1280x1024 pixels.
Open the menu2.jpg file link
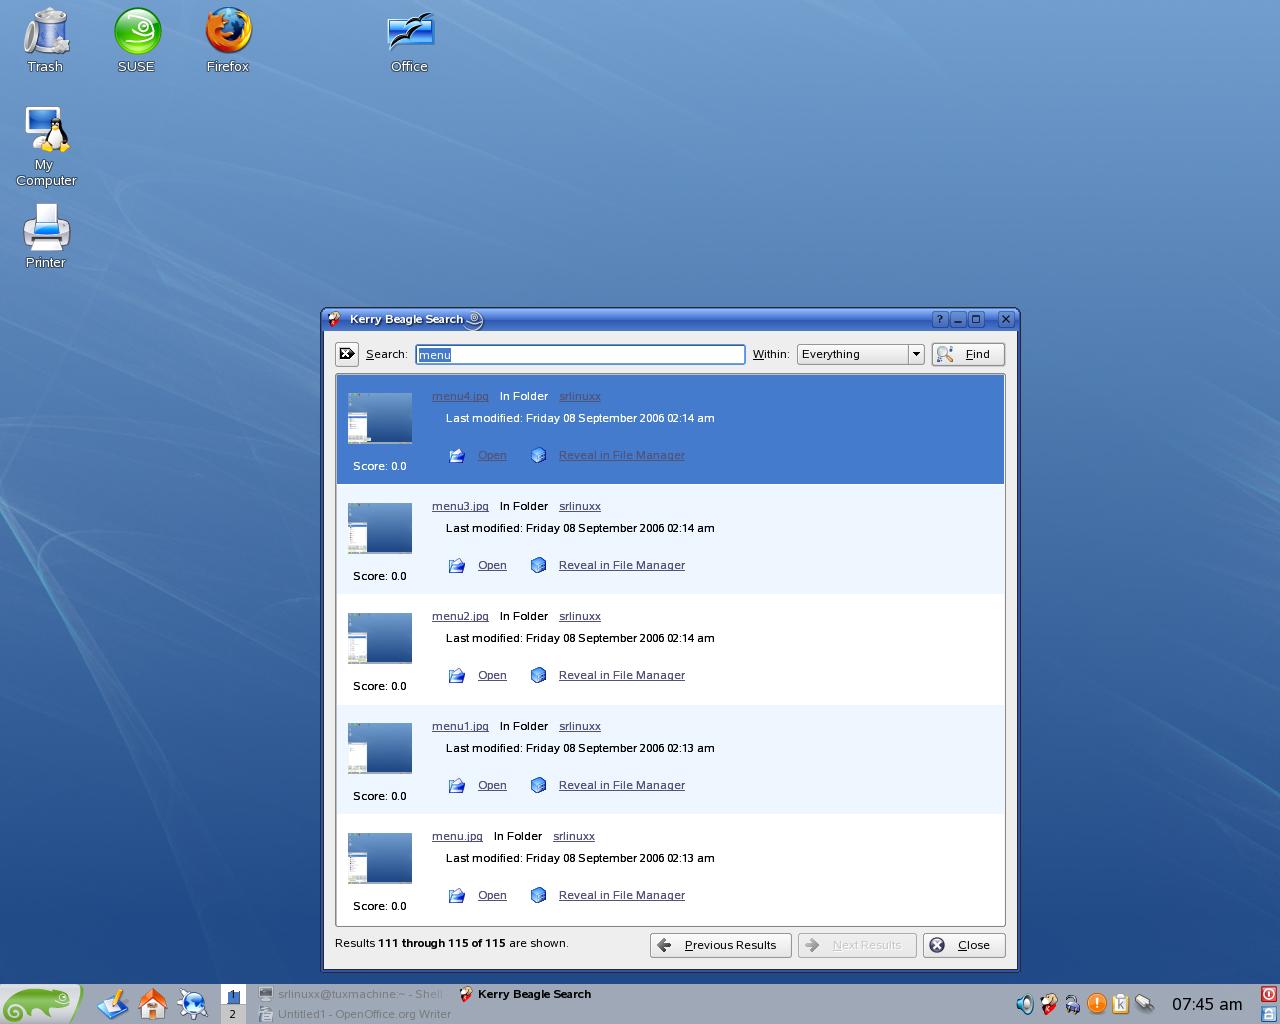point(460,616)
